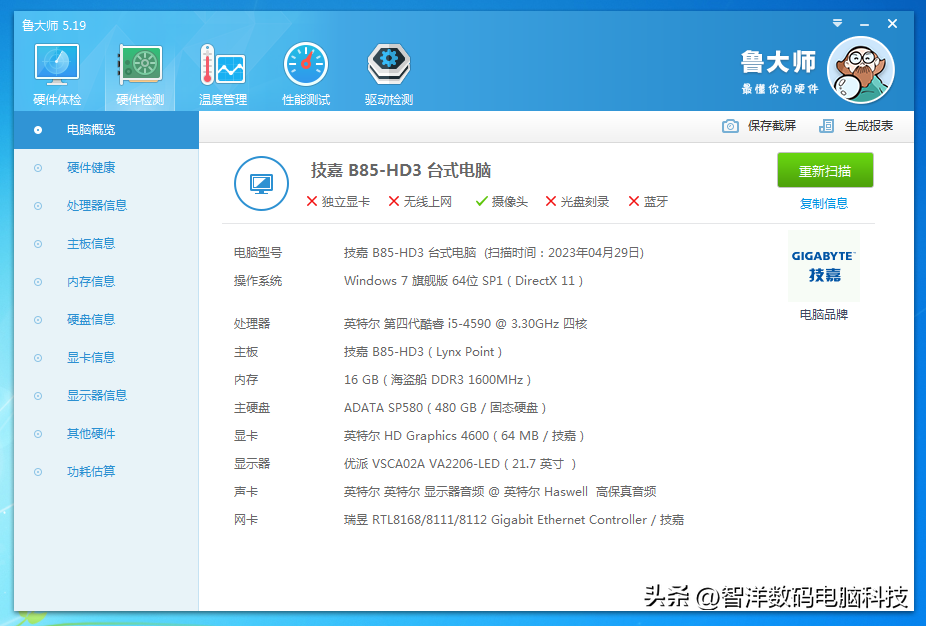Click the 保存截屏 camera icon
The height and width of the screenshot is (626, 926).
(x=730, y=126)
